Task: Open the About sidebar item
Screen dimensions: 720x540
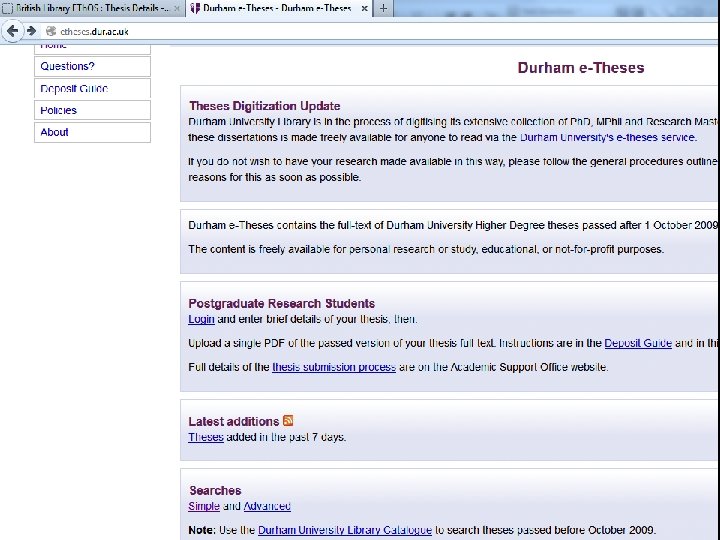Action: click(x=92, y=132)
